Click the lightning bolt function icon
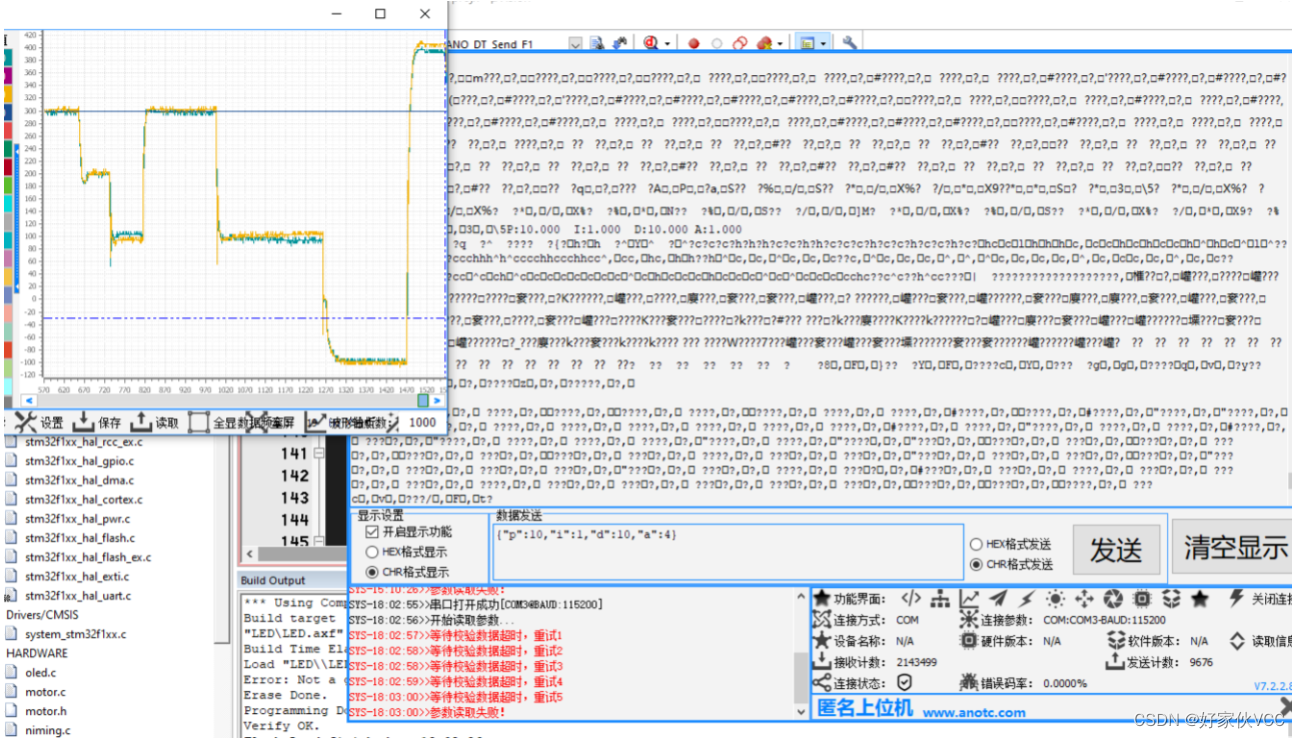 [1026, 598]
